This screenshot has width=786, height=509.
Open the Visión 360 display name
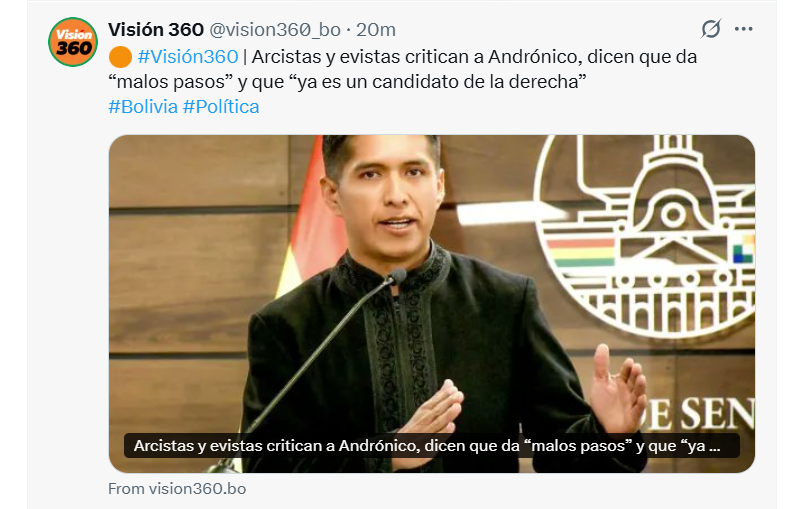point(156,30)
